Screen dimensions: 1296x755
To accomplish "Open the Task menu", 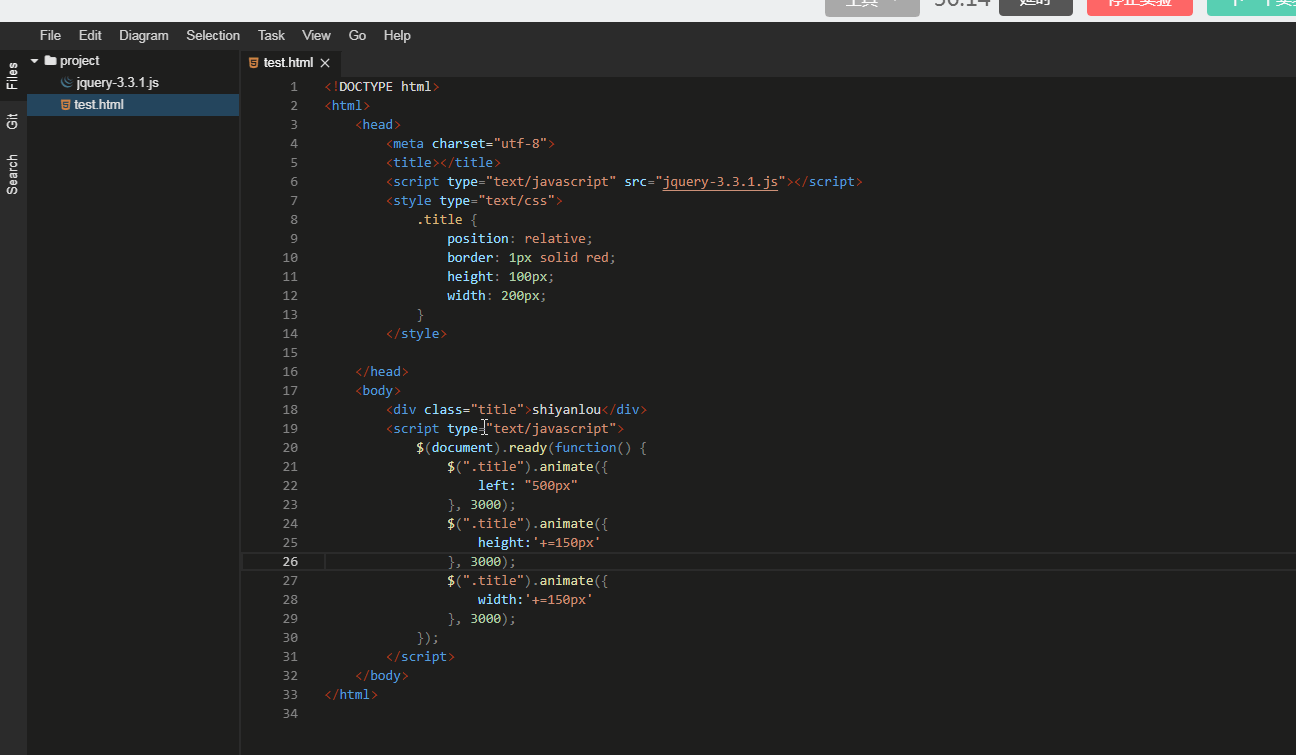I will (271, 35).
